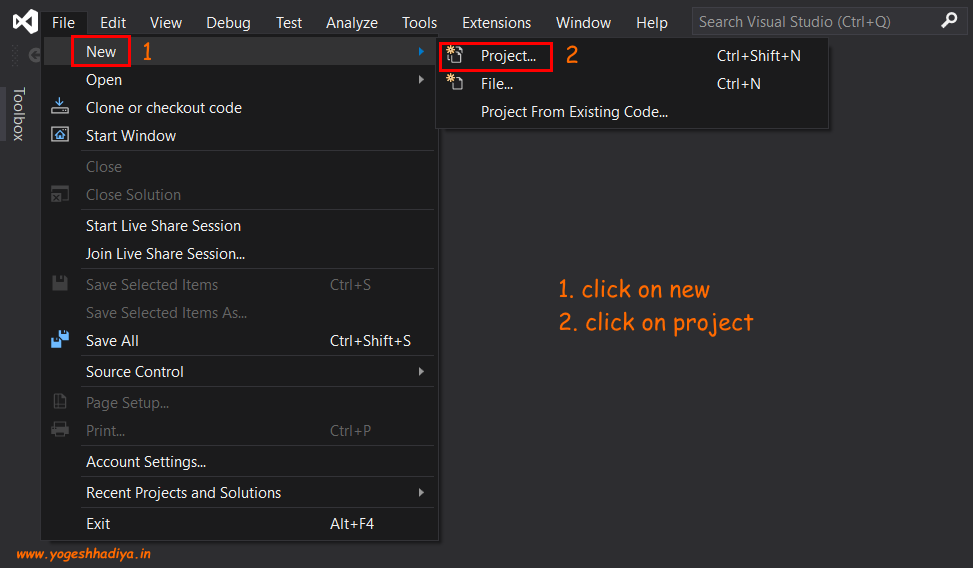Focus the Search Visual Studio box
This screenshot has height=568, width=973.
[810, 21]
